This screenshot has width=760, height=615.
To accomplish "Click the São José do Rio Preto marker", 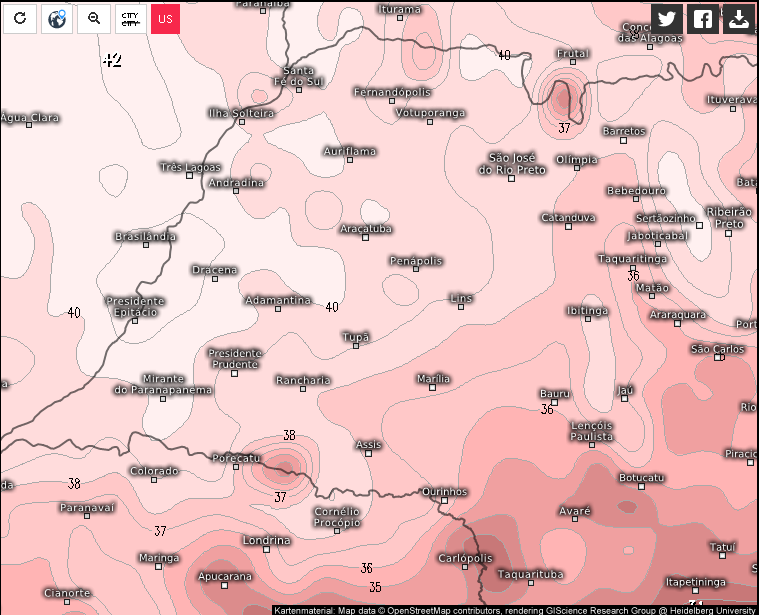I will click(511, 179).
